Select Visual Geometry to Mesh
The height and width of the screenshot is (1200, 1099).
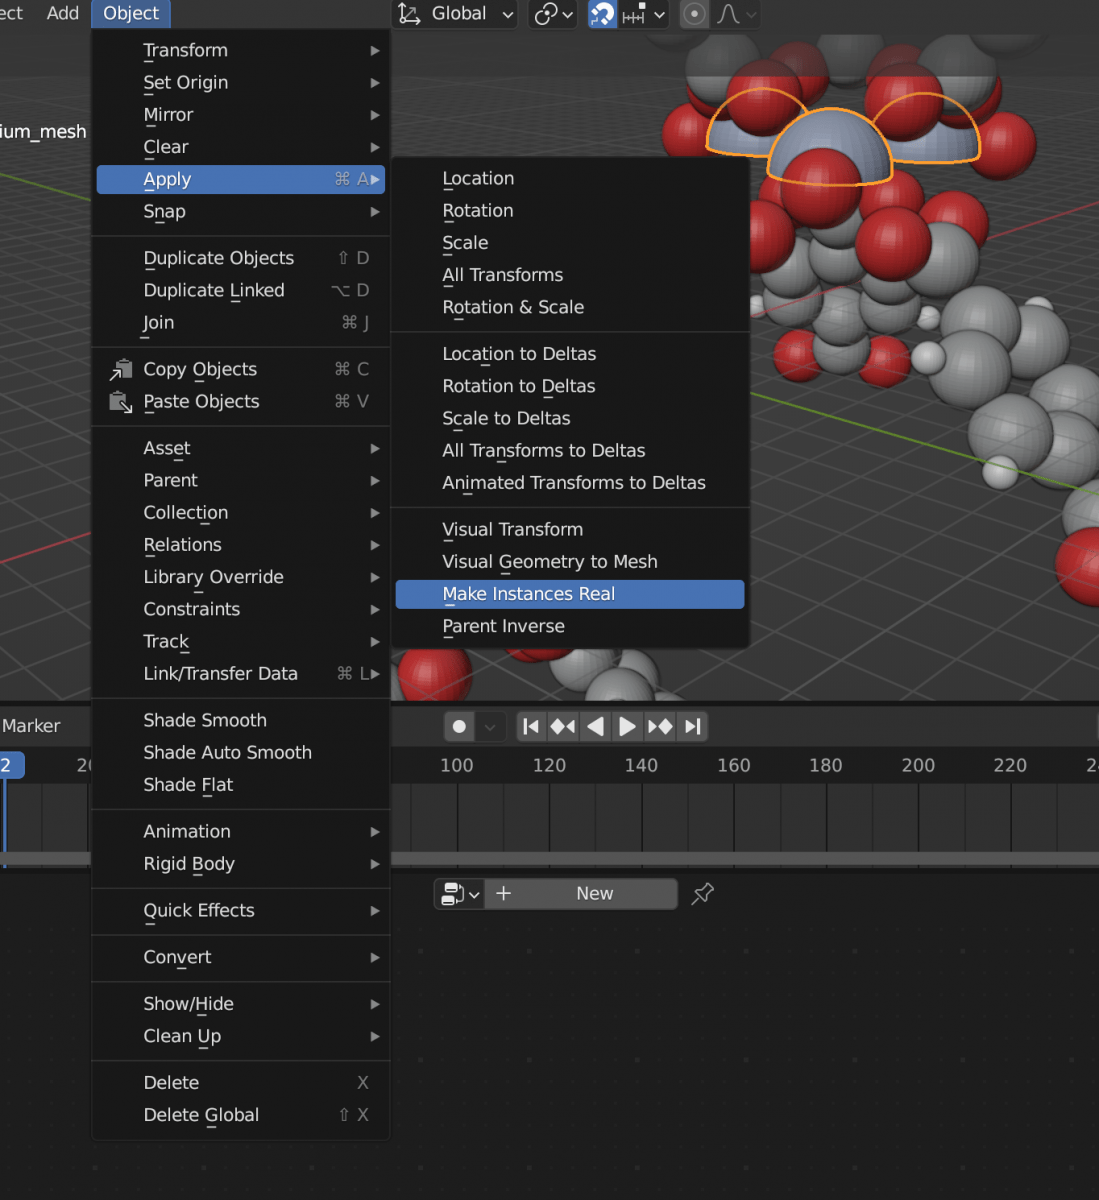coord(570,562)
